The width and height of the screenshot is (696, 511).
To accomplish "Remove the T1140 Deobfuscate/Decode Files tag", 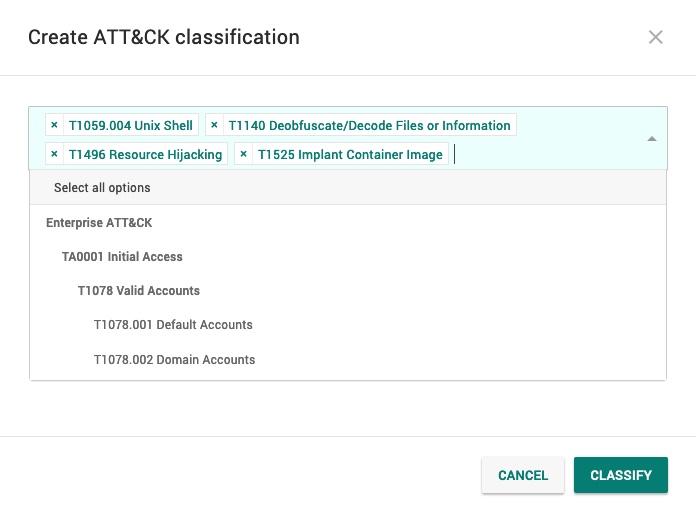I will click(214, 126).
